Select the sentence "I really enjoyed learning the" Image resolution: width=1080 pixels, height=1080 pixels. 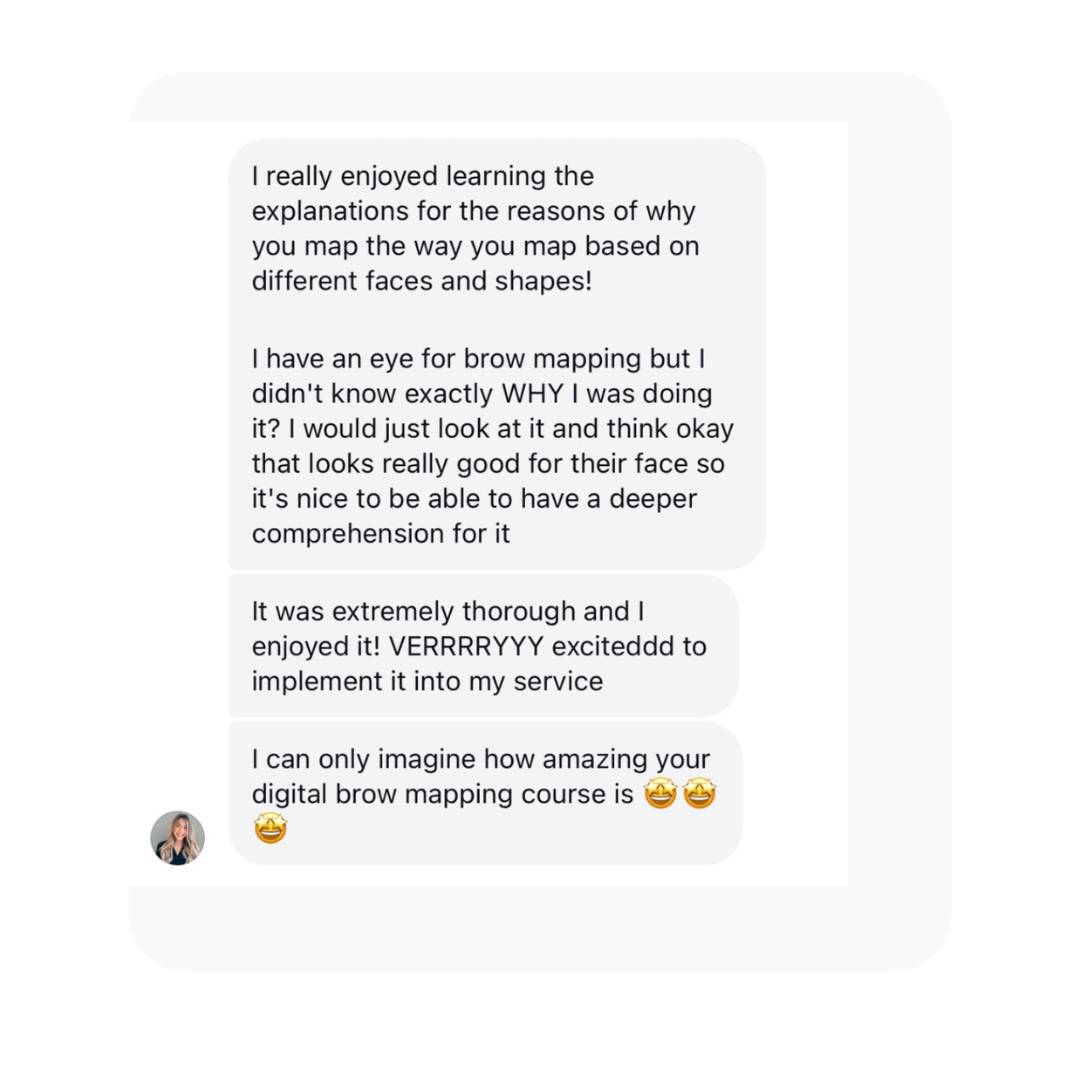pos(422,176)
